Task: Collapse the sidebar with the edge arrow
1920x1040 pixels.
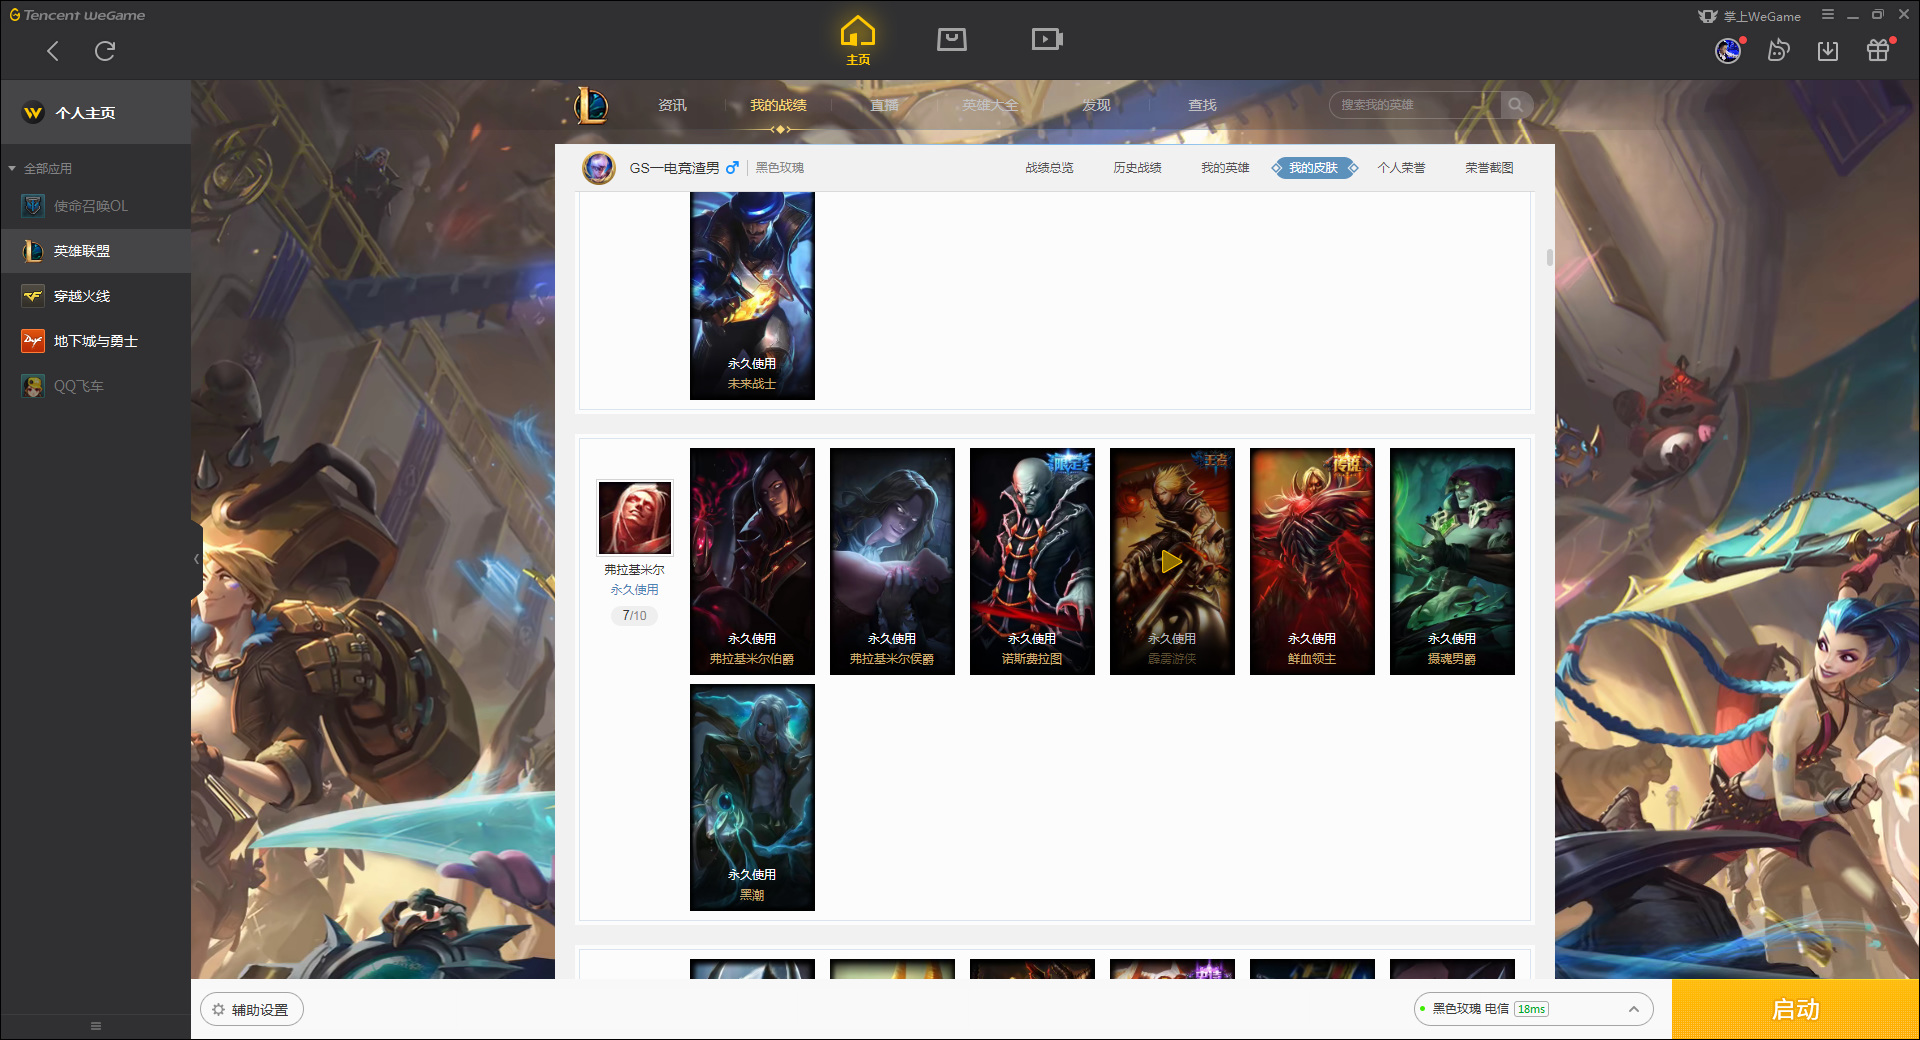Action: [x=197, y=559]
